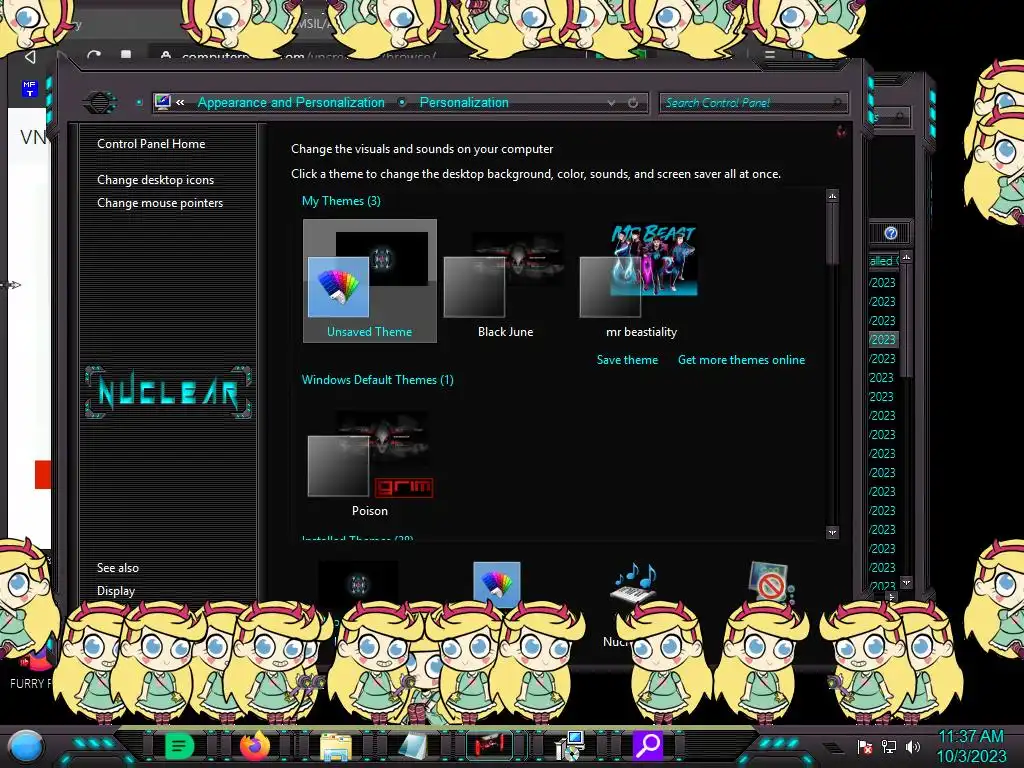Click the Personalization breadcrumb
1024x768 pixels.
coord(464,103)
